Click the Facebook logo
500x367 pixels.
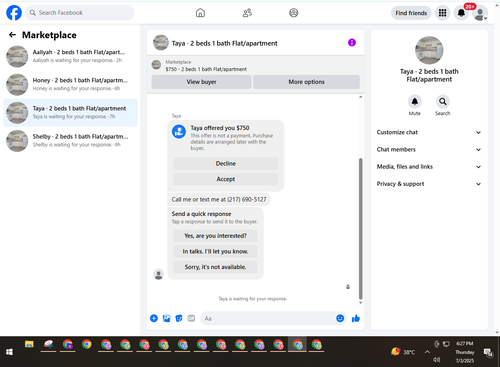click(x=14, y=13)
